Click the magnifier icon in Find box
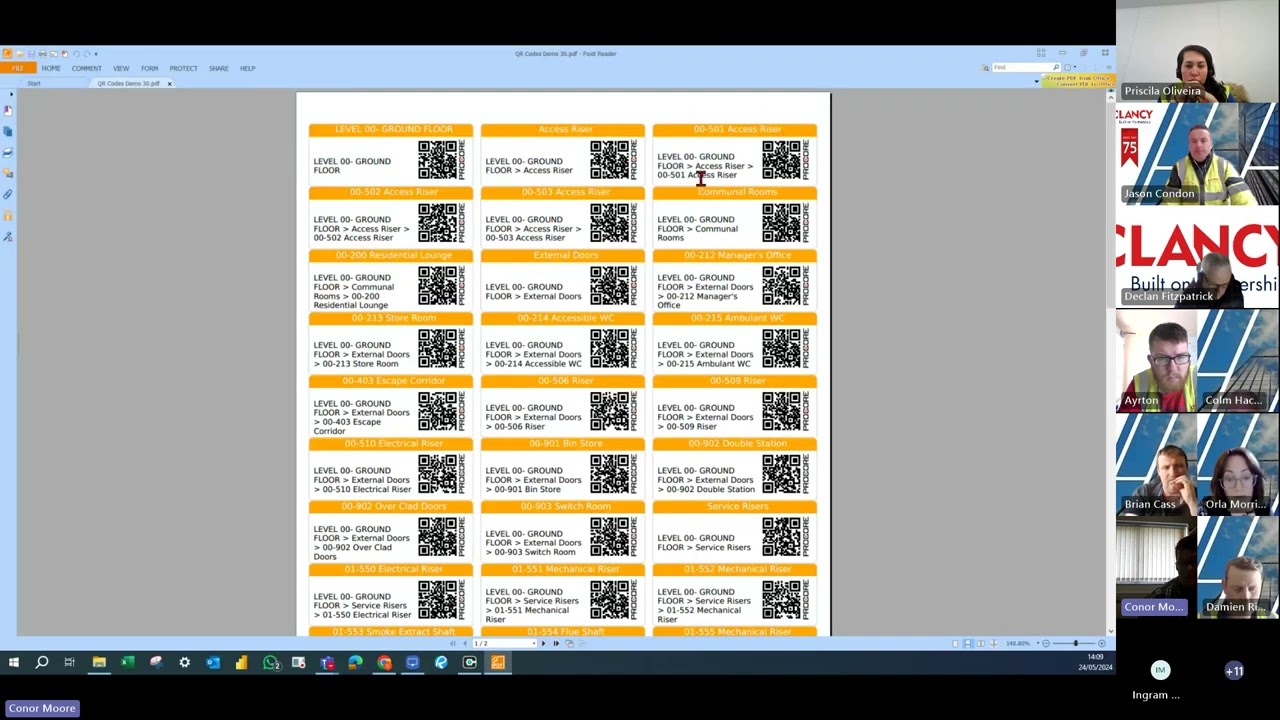 pyautogui.click(x=1056, y=67)
